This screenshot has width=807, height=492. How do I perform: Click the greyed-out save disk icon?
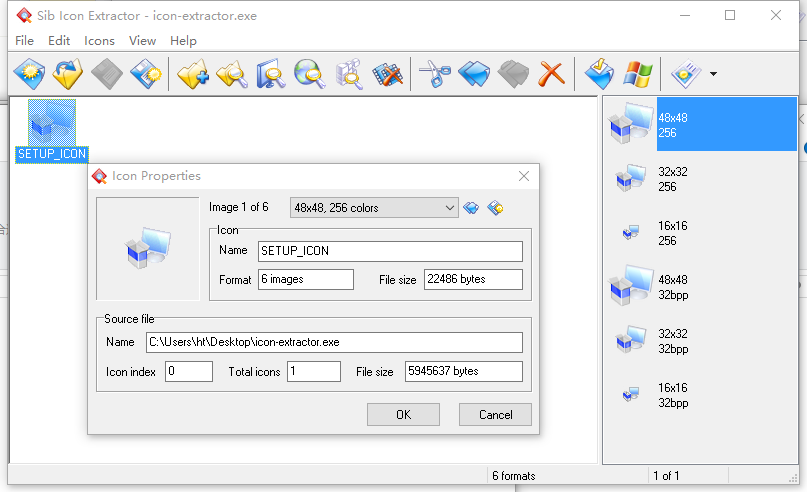107,74
